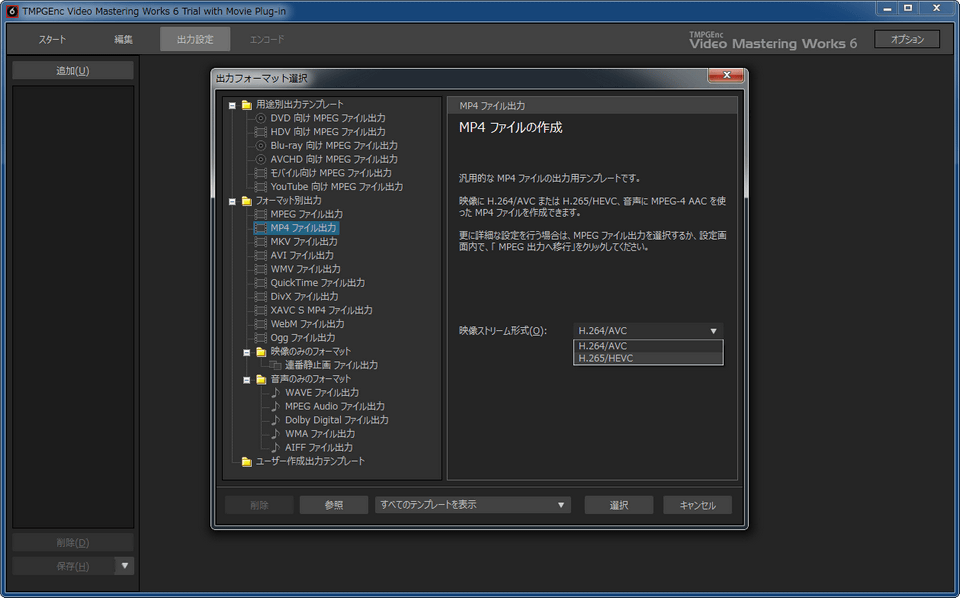Viewport: 960px width, 598px height.
Task: Select the AIFF ファイル出力 tree row
Action: [x=318, y=447]
